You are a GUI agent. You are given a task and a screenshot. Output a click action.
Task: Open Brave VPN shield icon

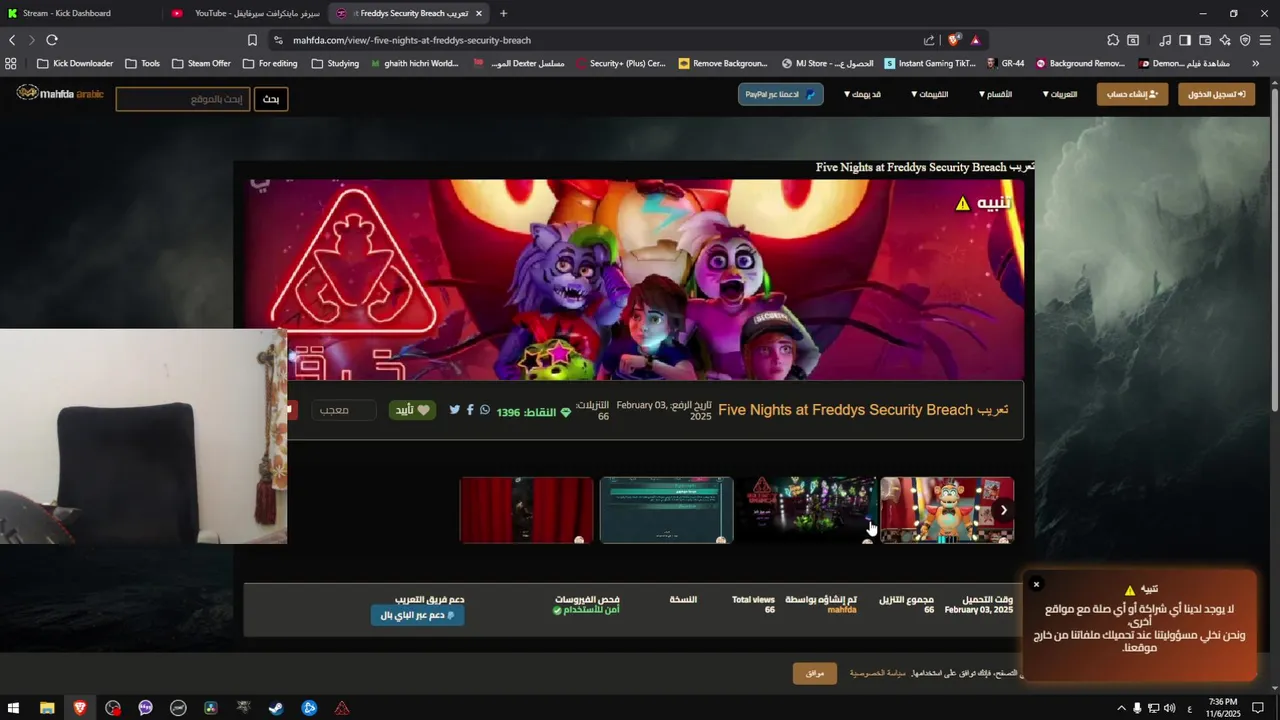[x=1245, y=40]
